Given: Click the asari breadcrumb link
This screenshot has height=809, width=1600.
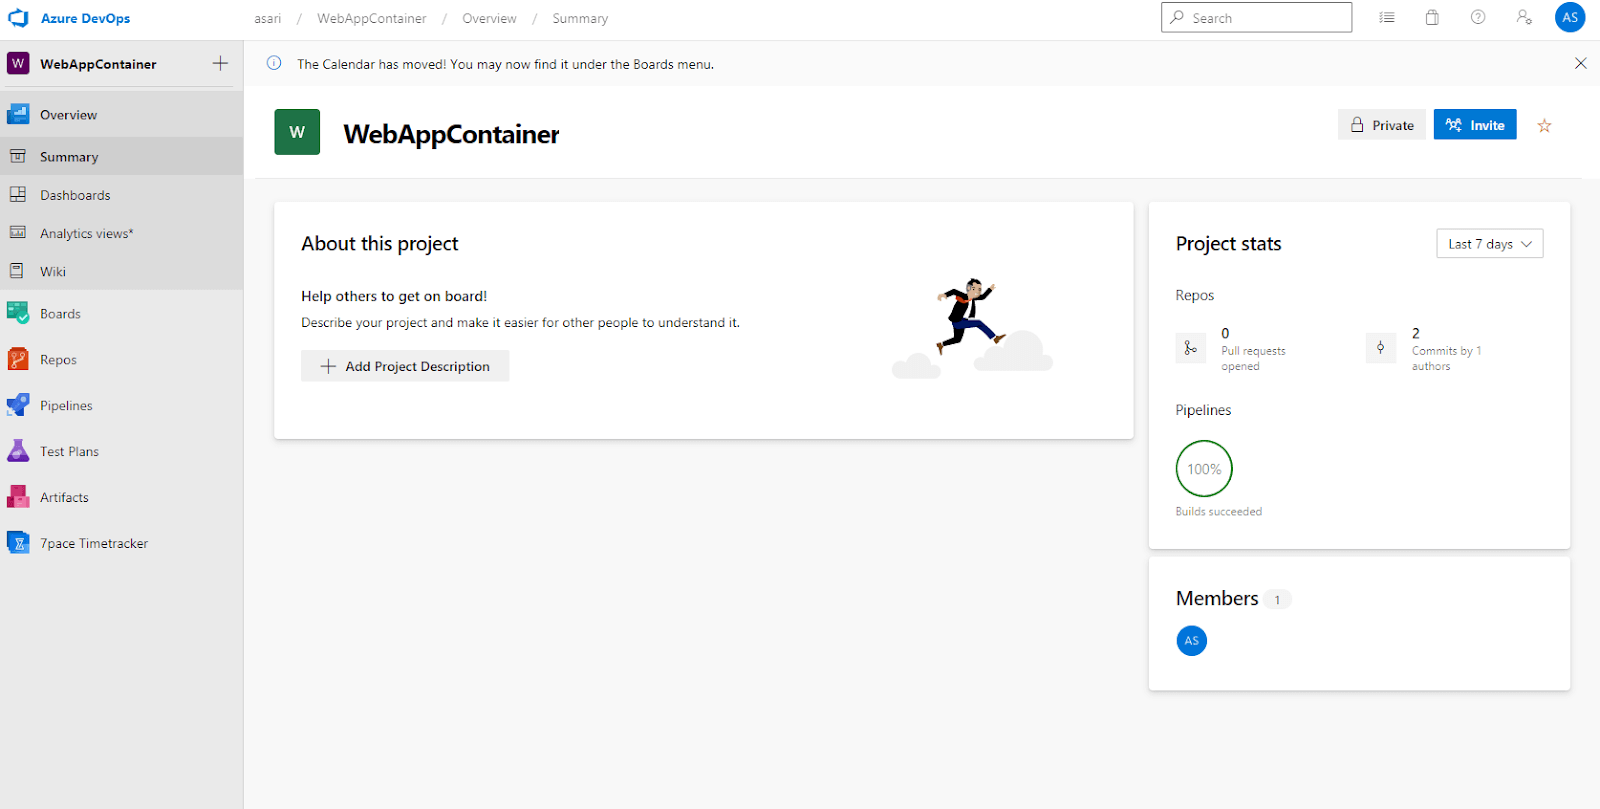Looking at the screenshot, I should pos(268,18).
